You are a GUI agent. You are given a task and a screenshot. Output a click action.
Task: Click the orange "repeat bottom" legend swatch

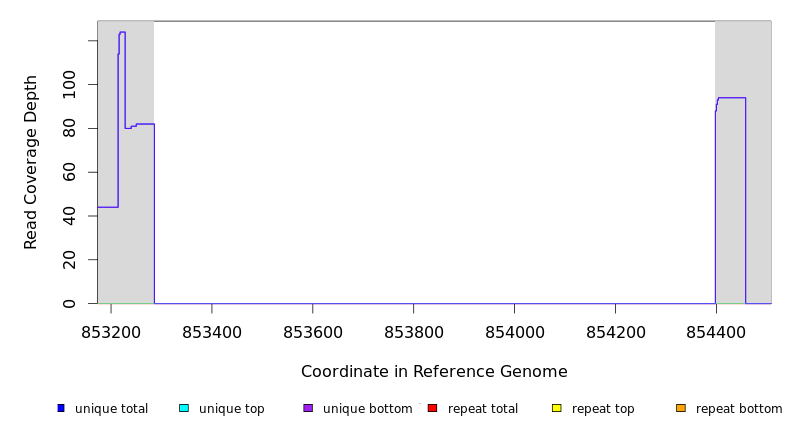[681, 408]
